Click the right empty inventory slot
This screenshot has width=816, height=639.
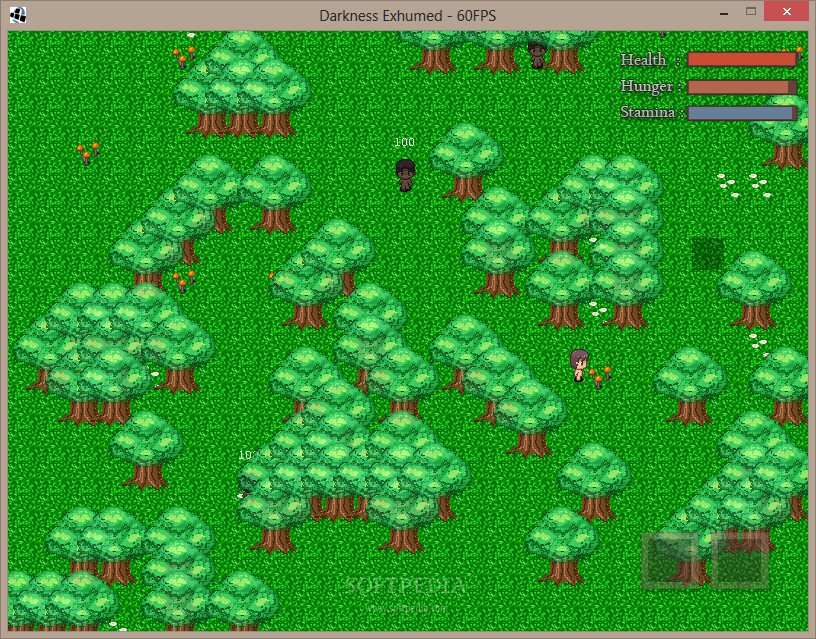pos(740,560)
